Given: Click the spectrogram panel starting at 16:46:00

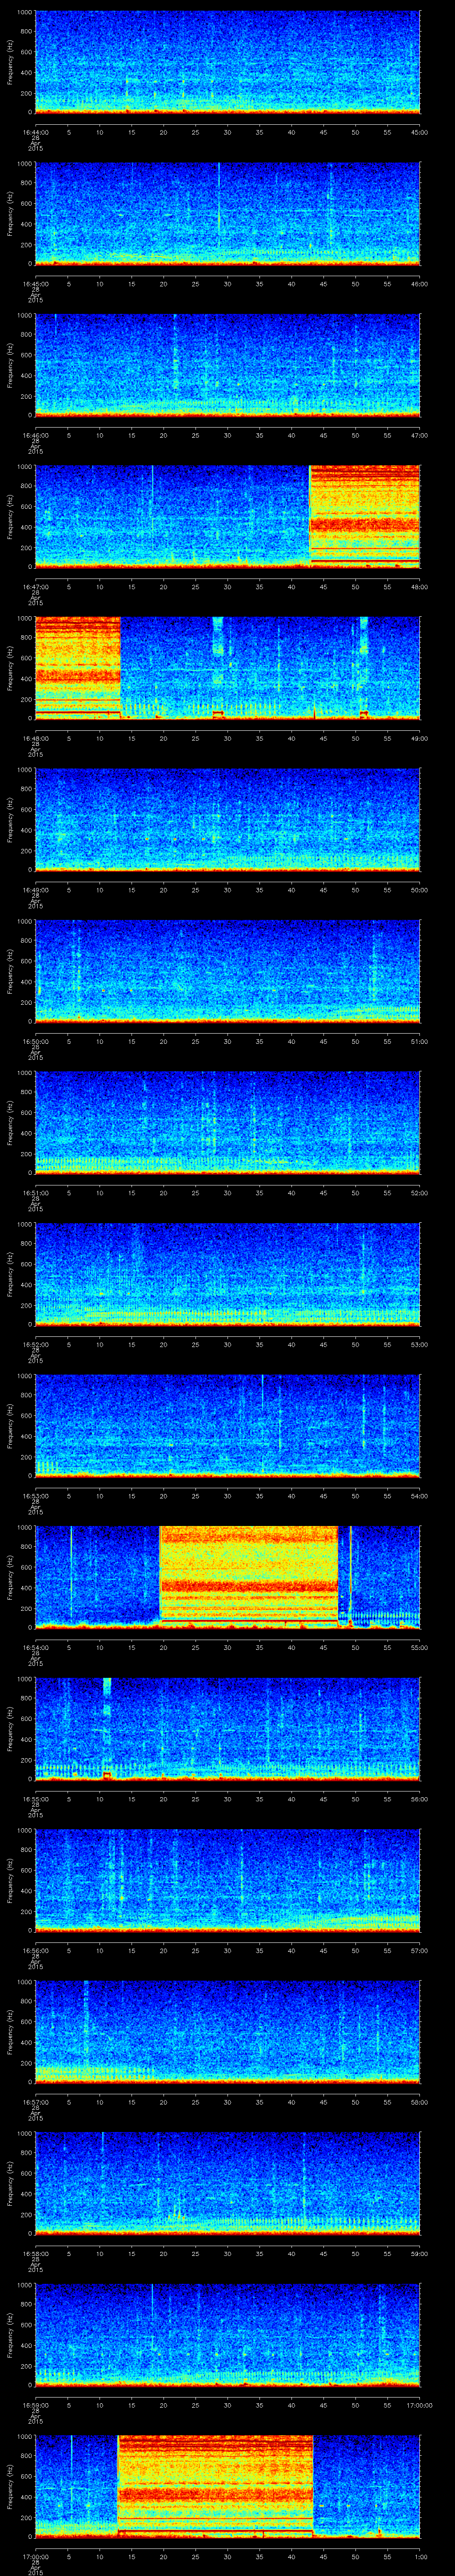Looking at the screenshot, I should (x=228, y=365).
